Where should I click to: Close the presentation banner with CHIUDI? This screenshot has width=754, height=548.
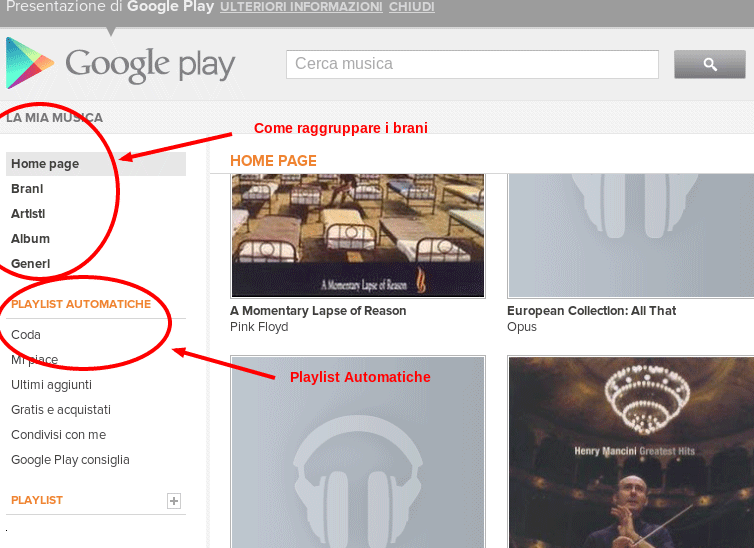(412, 7)
